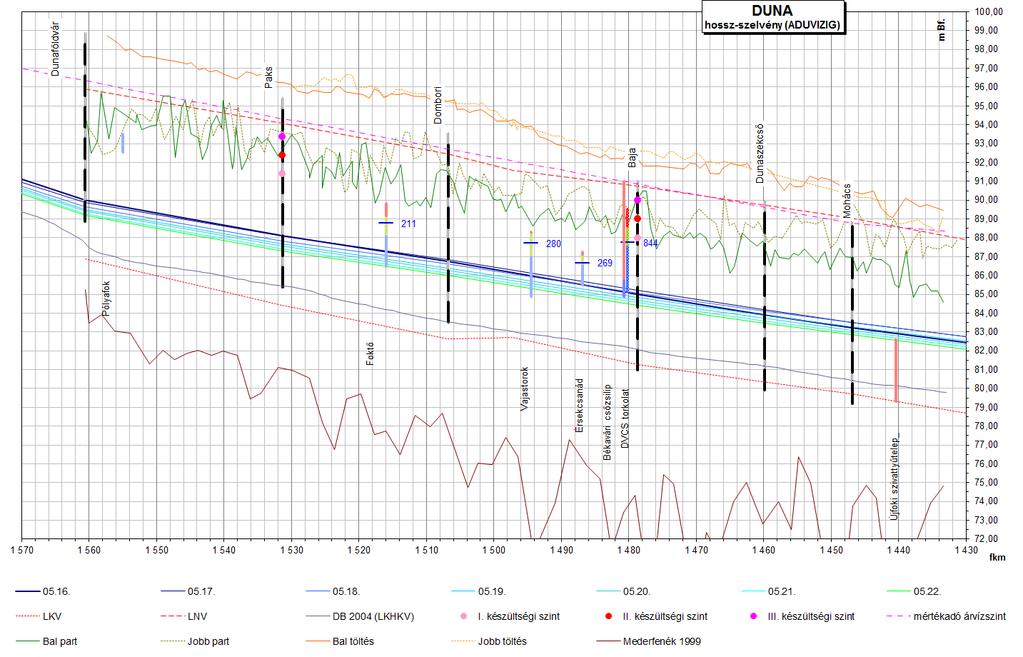Click the "100,00" vertical axis value
The height and width of the screenshot is (657, 1023).
click(x=989, y=11)
